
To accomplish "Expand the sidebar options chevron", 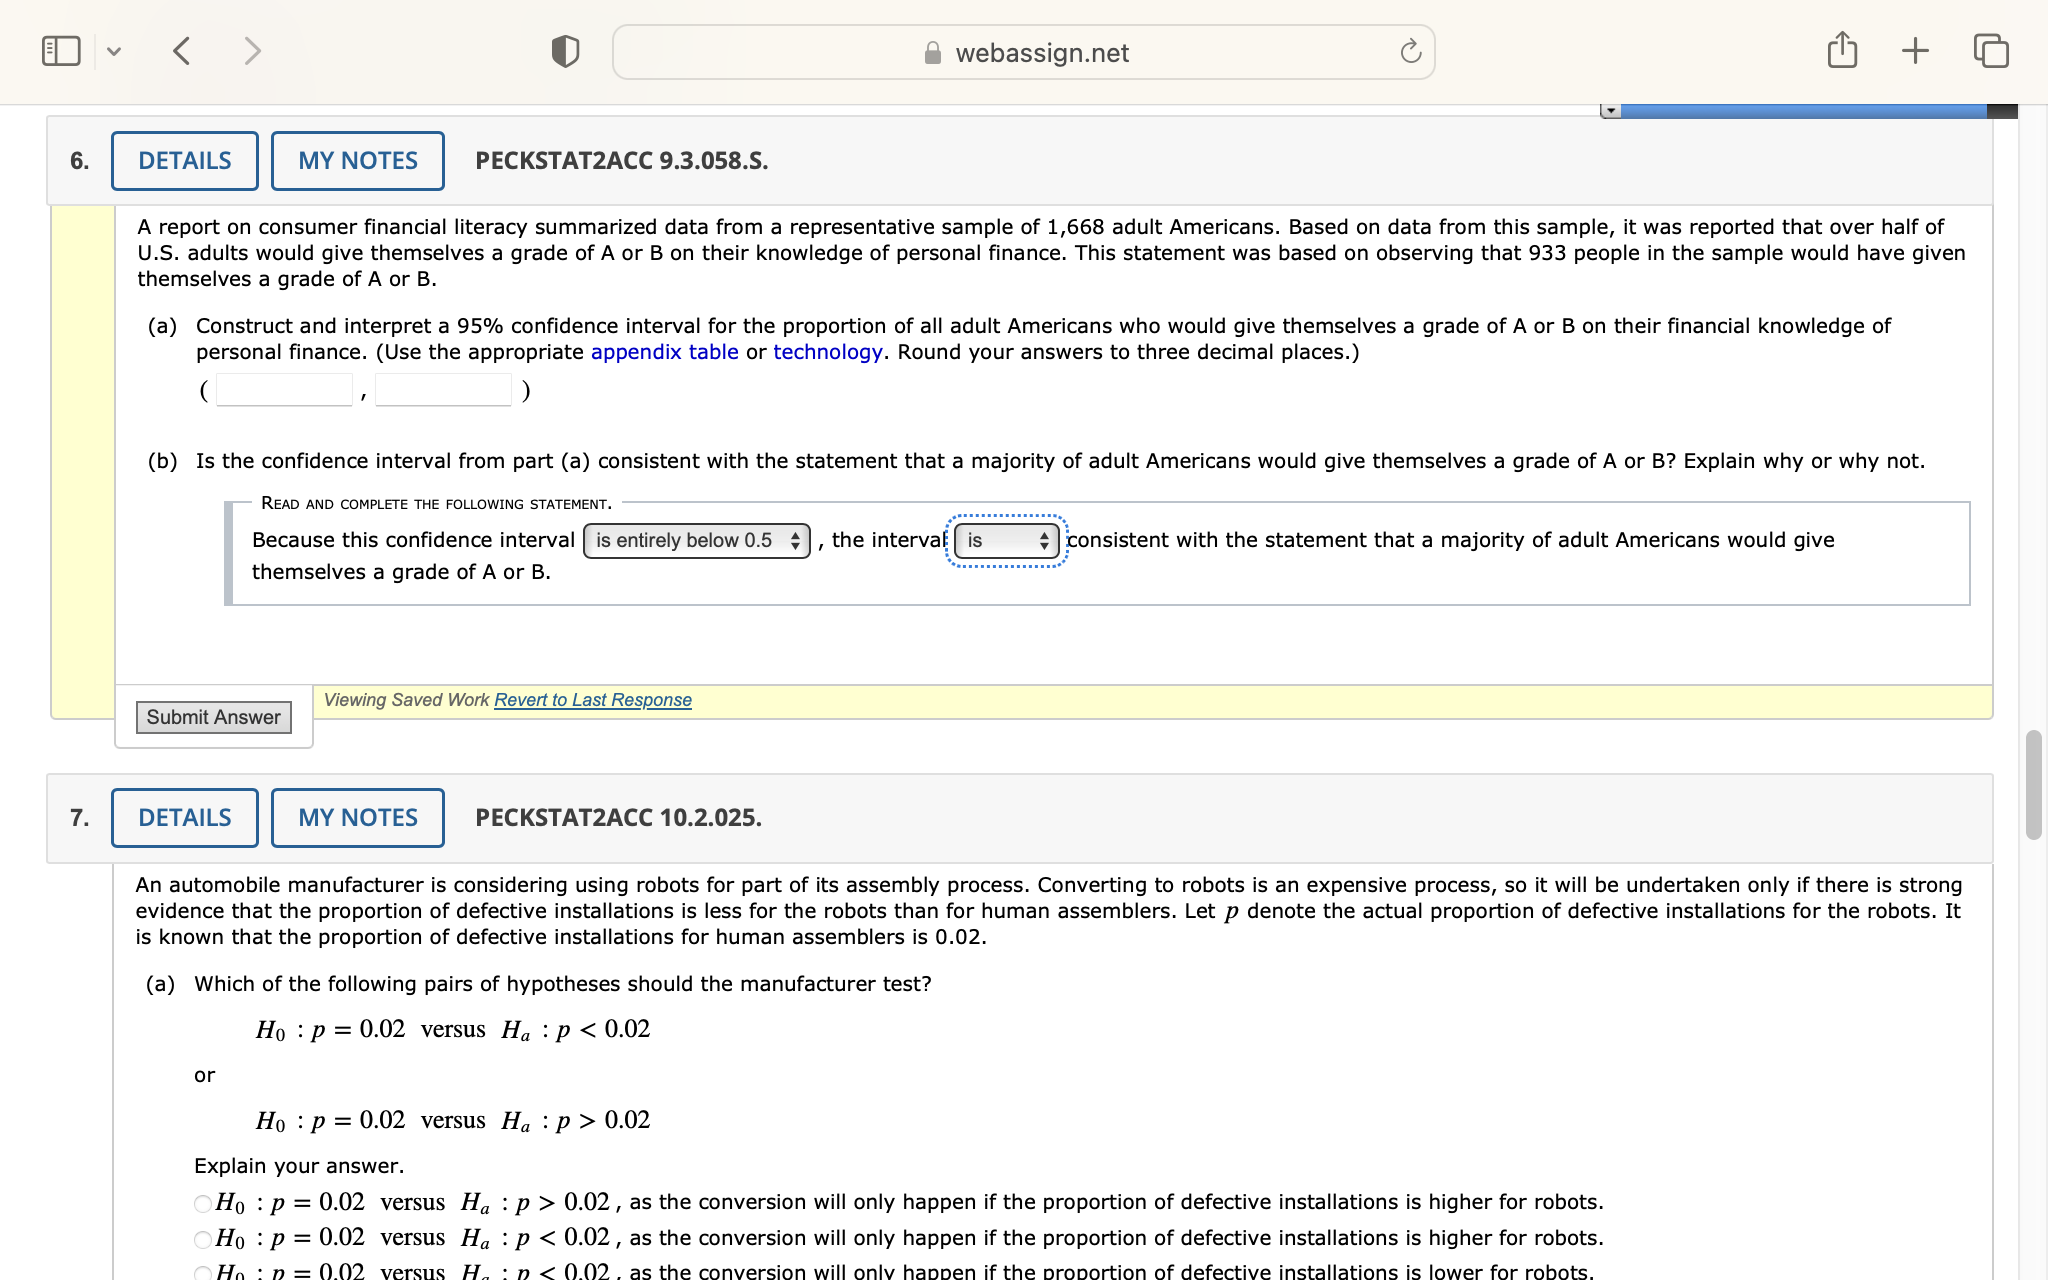I will [x=114, y=51].
